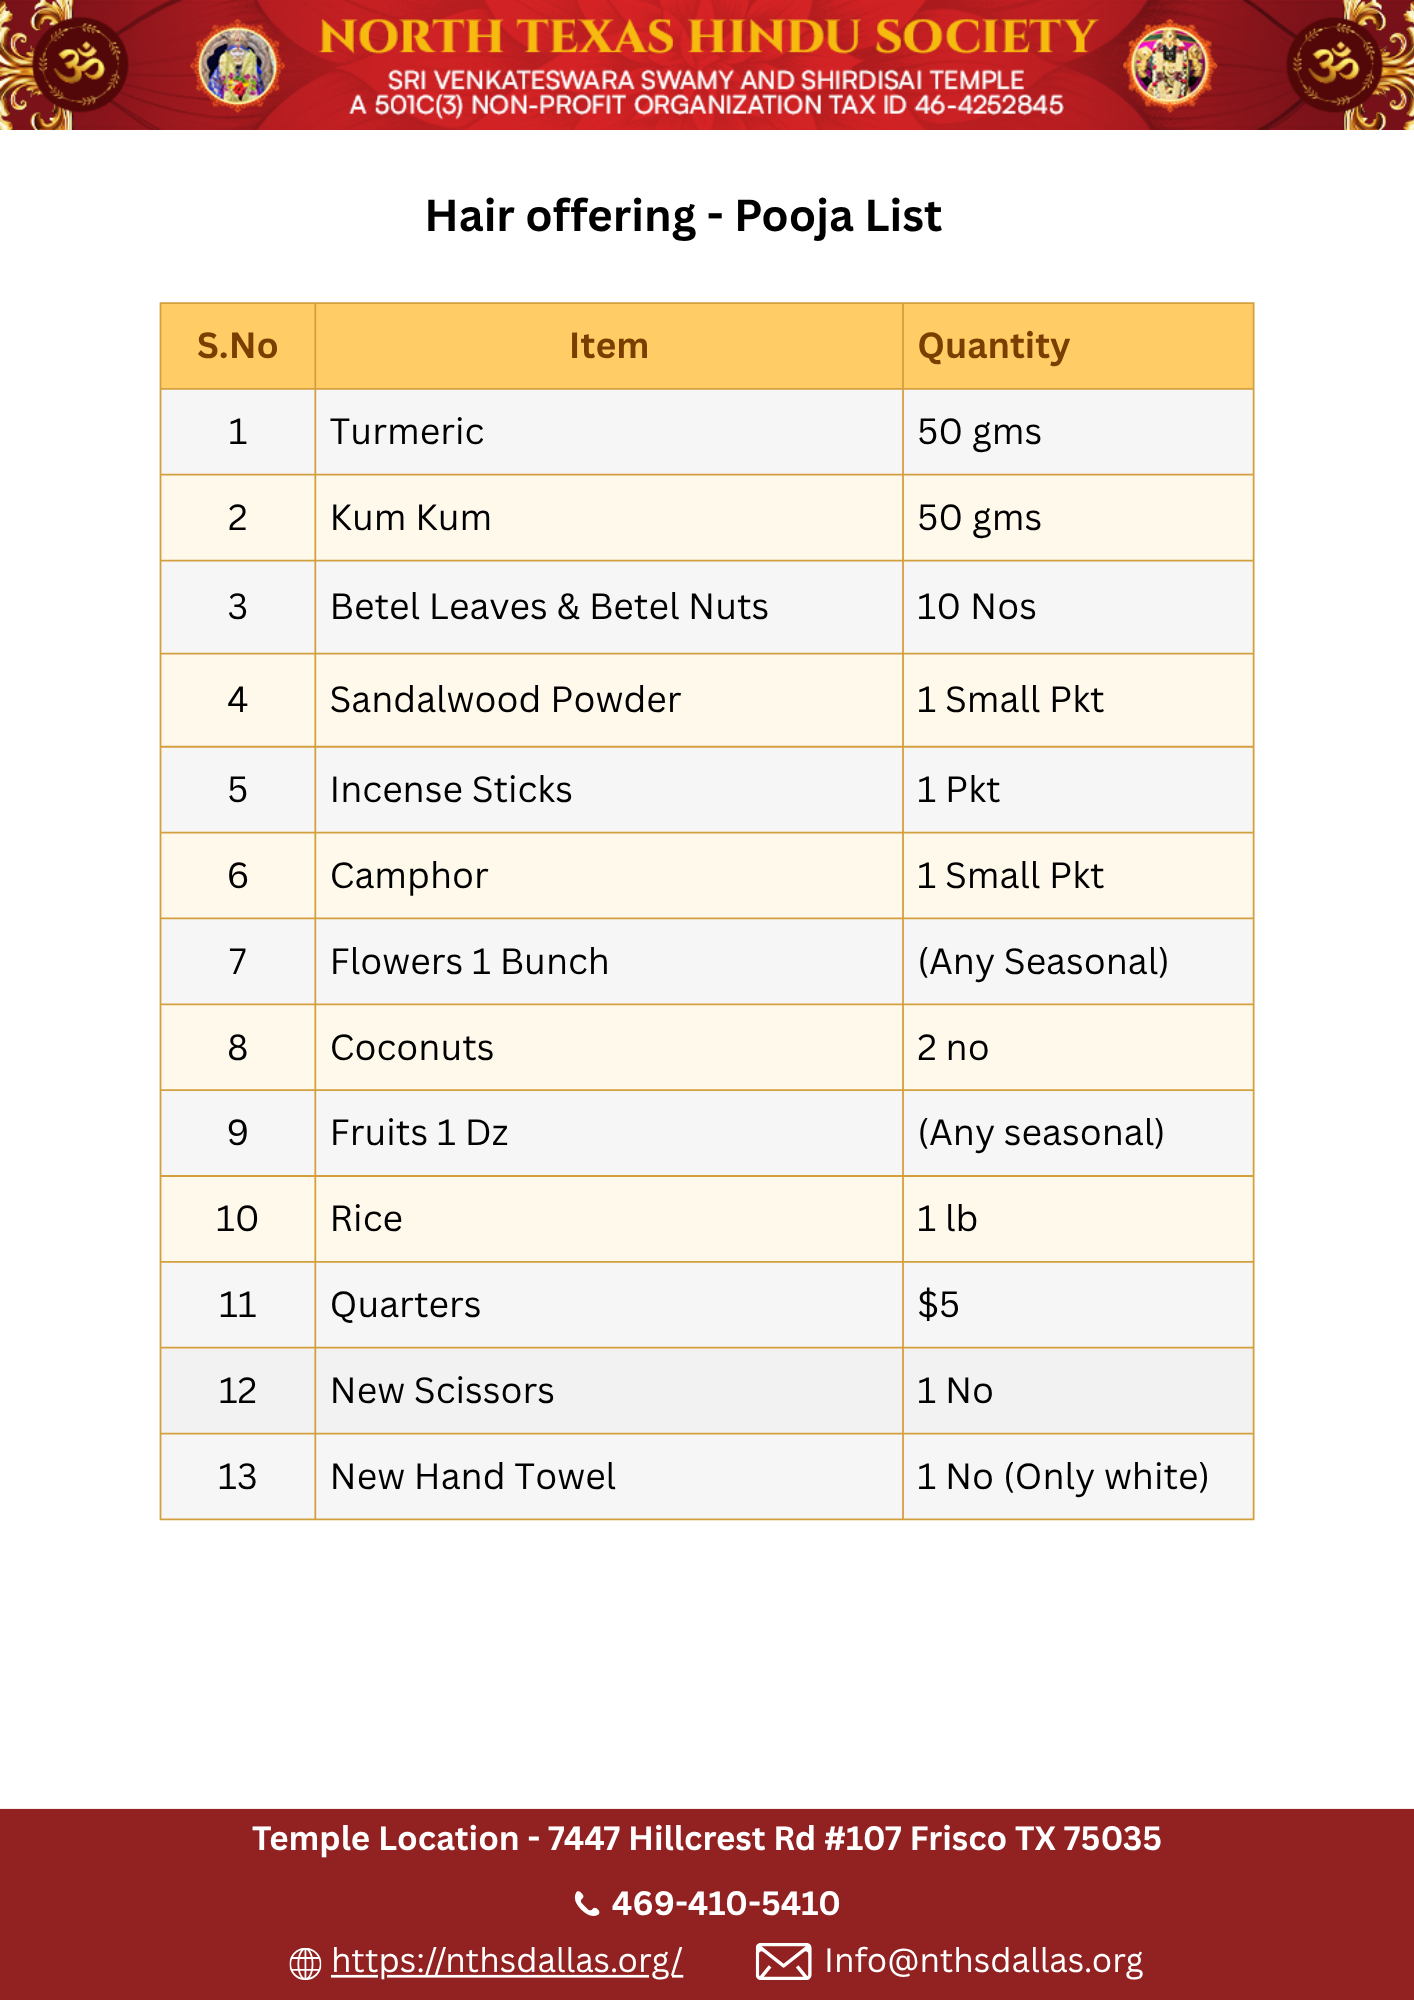Select the Hair offering - Pooja List title
This screenshot has height=2000, width=1414.
click(683, 216)
